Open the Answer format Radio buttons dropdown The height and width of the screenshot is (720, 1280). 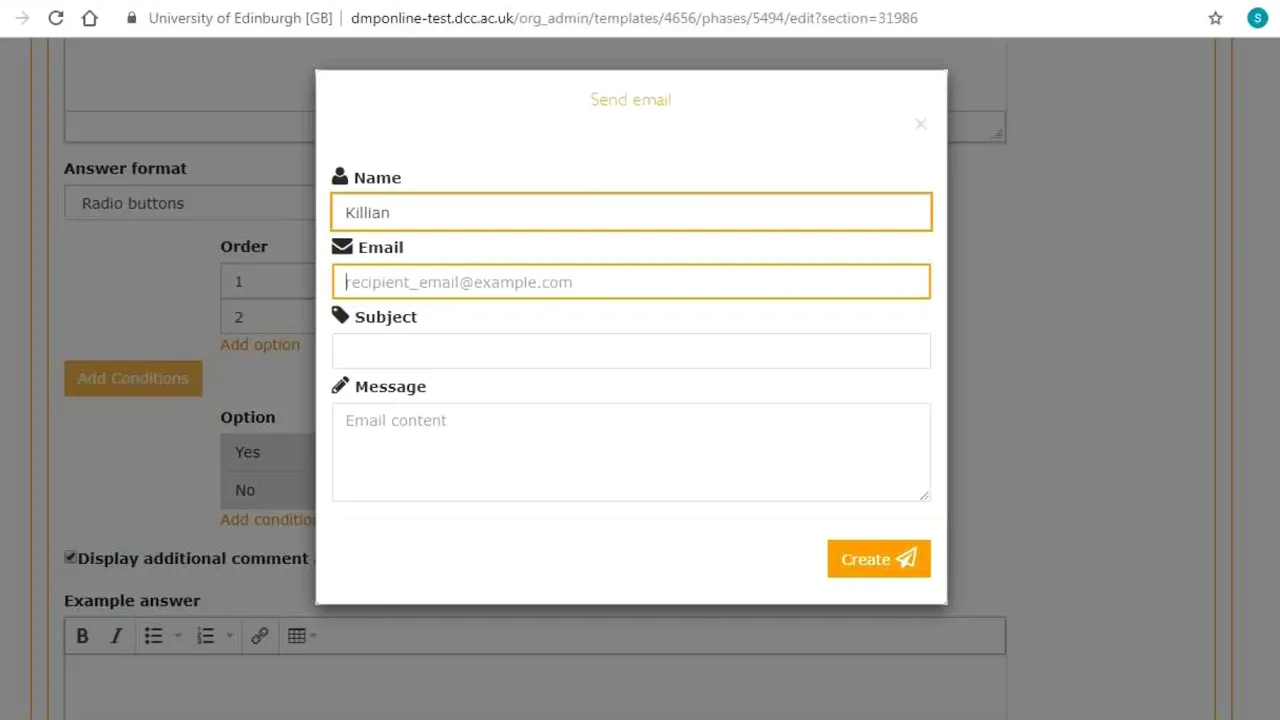(190, 203)
